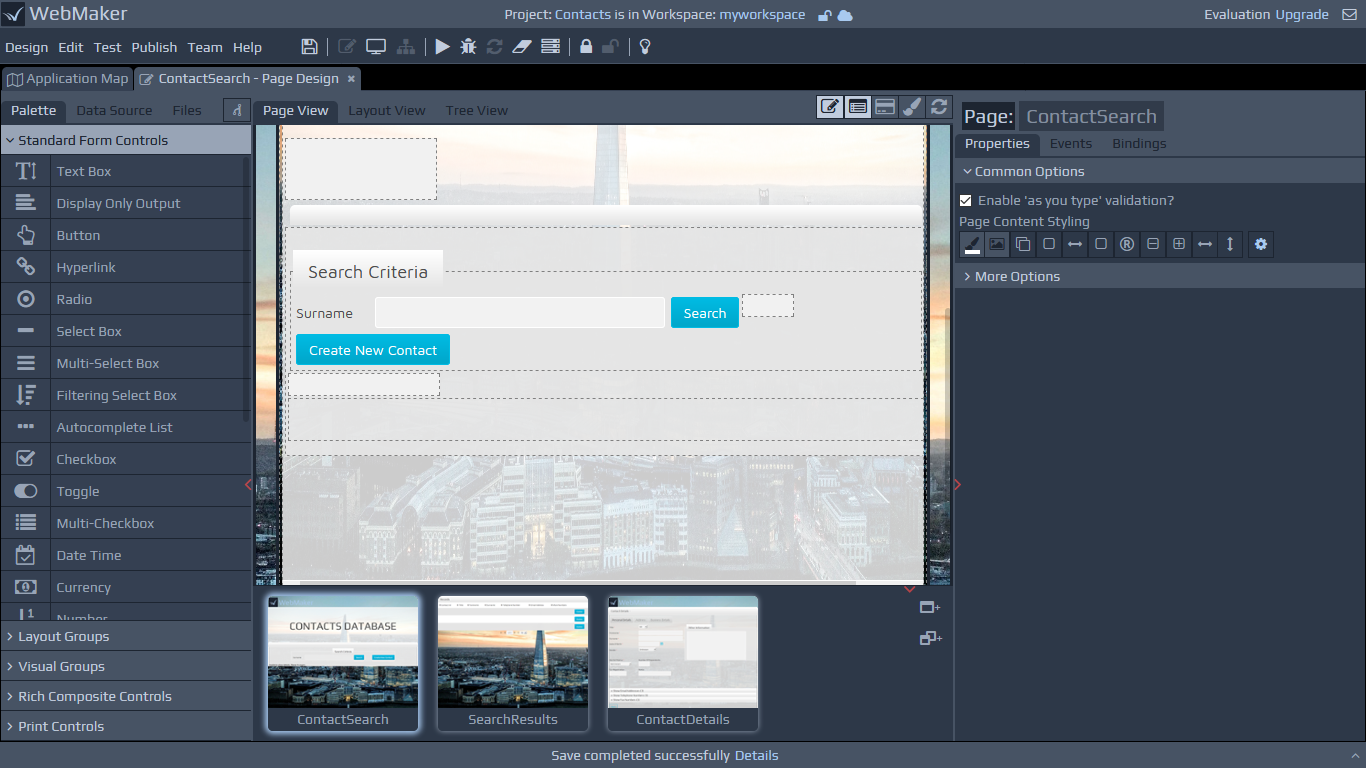Screen dimensions: 1366x768
Task: Click the Upgrade link
Action: (x=1302, y=14)
